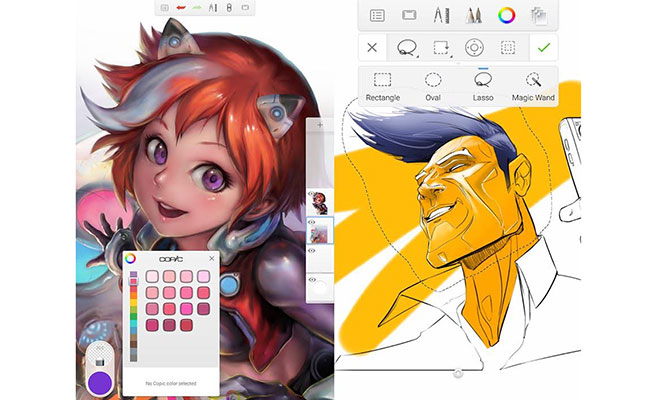The width and height of the screenshot is (650, 400).
Task: Select the purple family on Copic color strip
Action: click(x=133, y=274)
